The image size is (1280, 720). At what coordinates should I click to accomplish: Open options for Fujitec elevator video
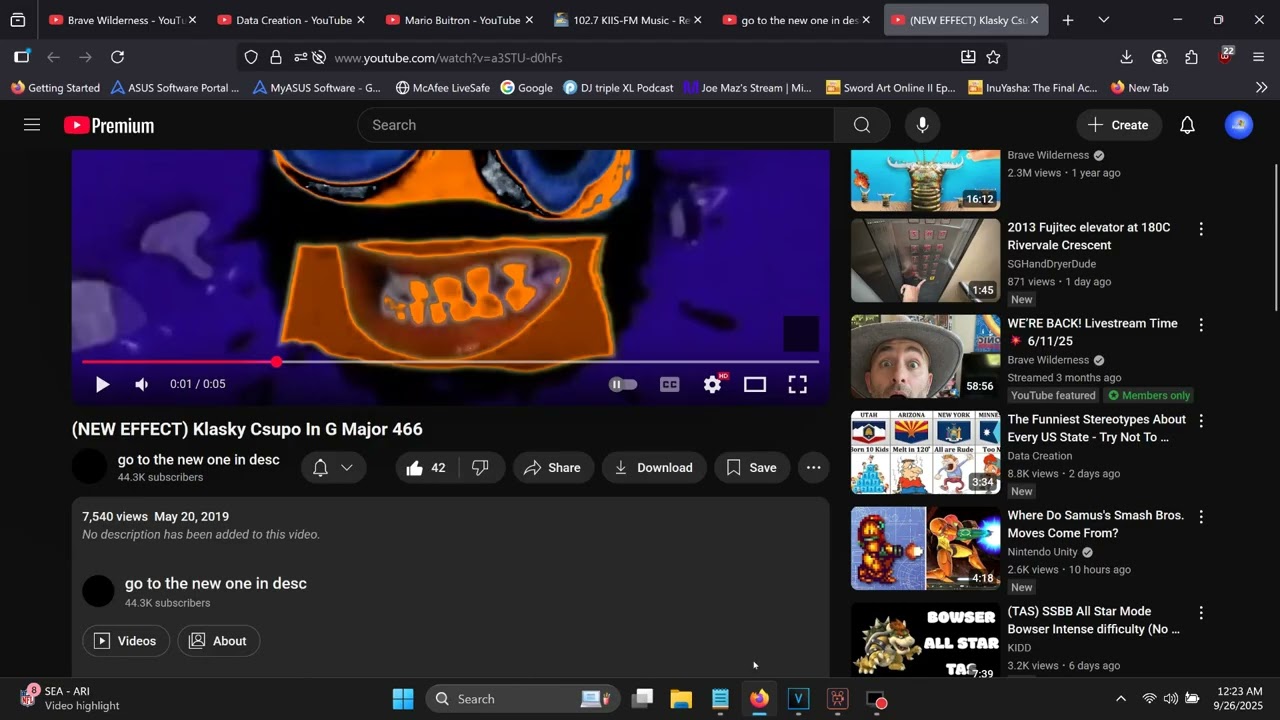coord(1201,229)
